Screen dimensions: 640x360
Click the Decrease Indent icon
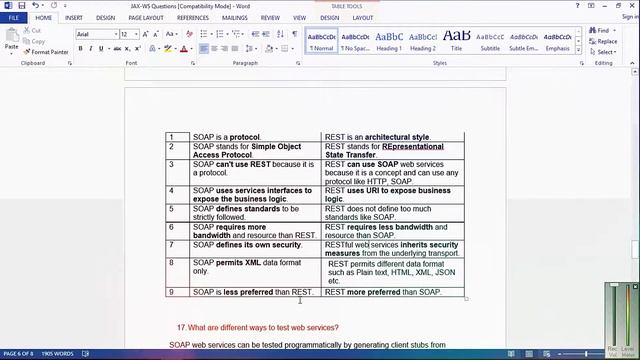255,34
